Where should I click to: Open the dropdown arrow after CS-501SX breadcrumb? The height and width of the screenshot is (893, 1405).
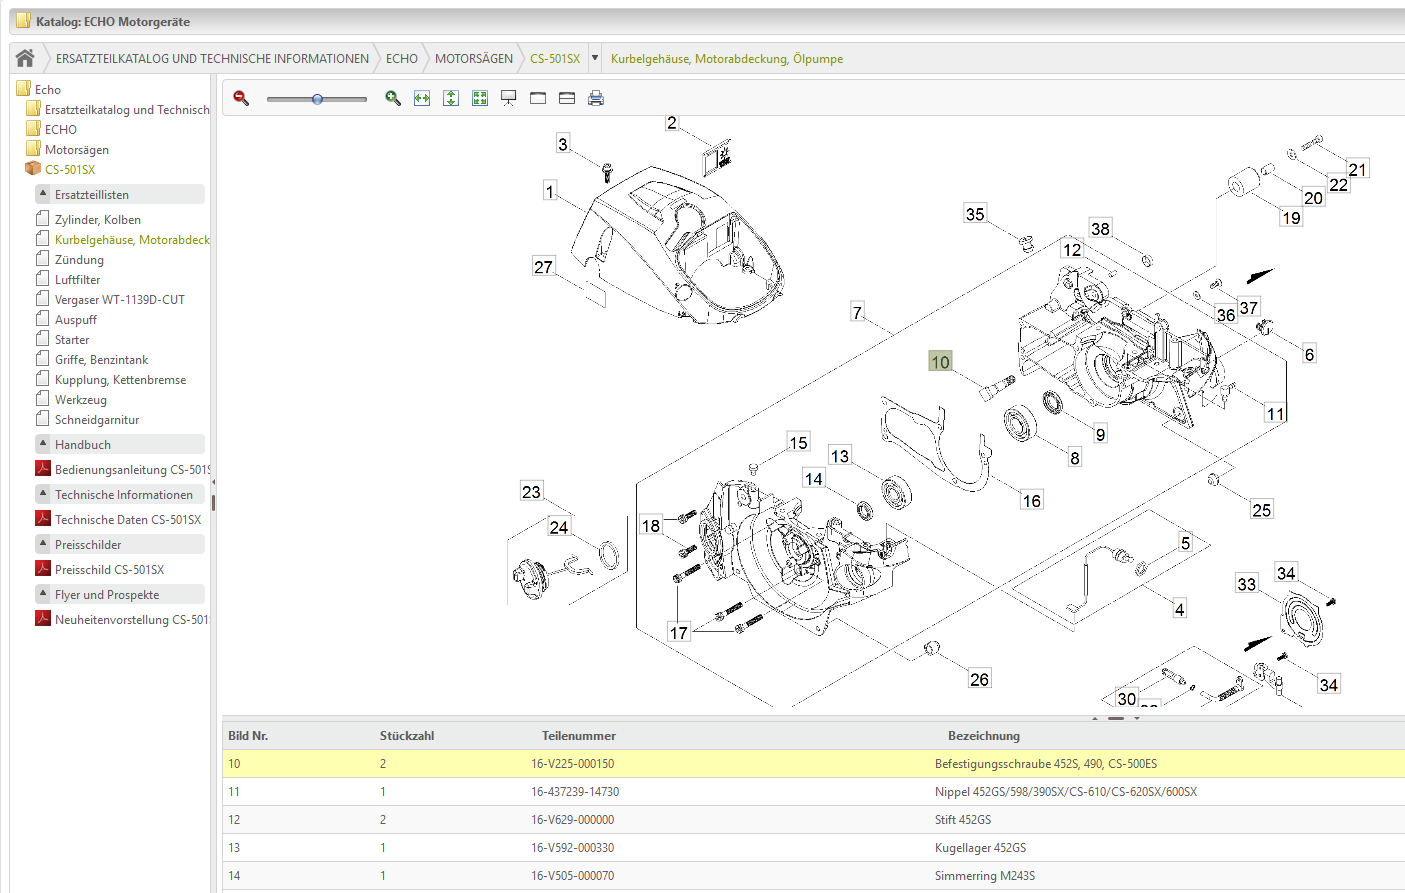point(595,58)
